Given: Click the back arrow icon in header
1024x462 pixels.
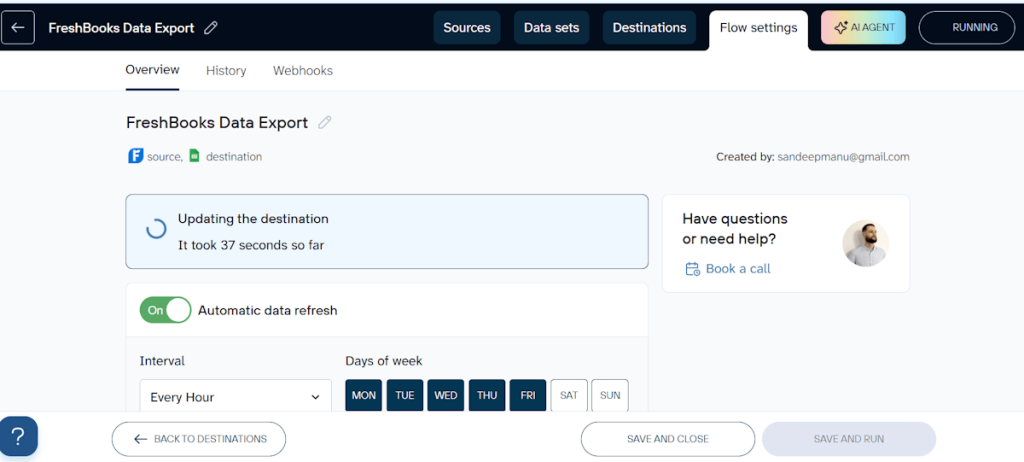Looking at the screenshot, I should [18, 27].
